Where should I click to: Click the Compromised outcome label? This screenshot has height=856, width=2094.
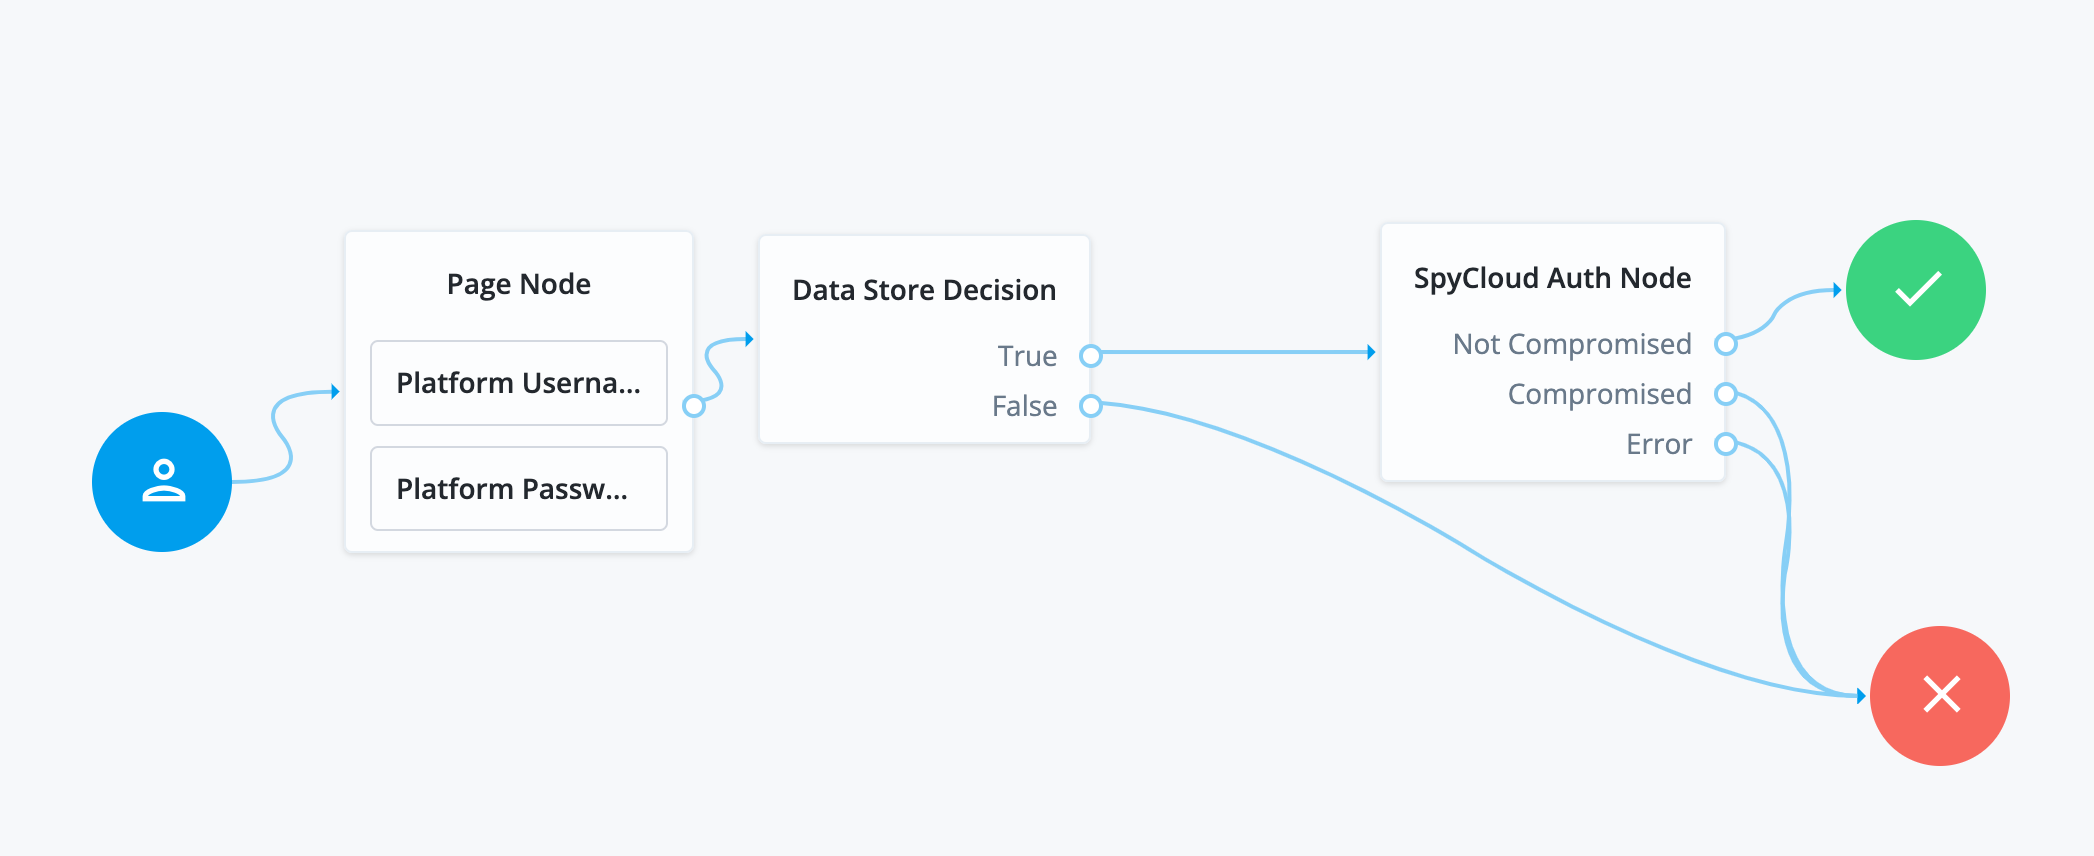(1599, 394)
